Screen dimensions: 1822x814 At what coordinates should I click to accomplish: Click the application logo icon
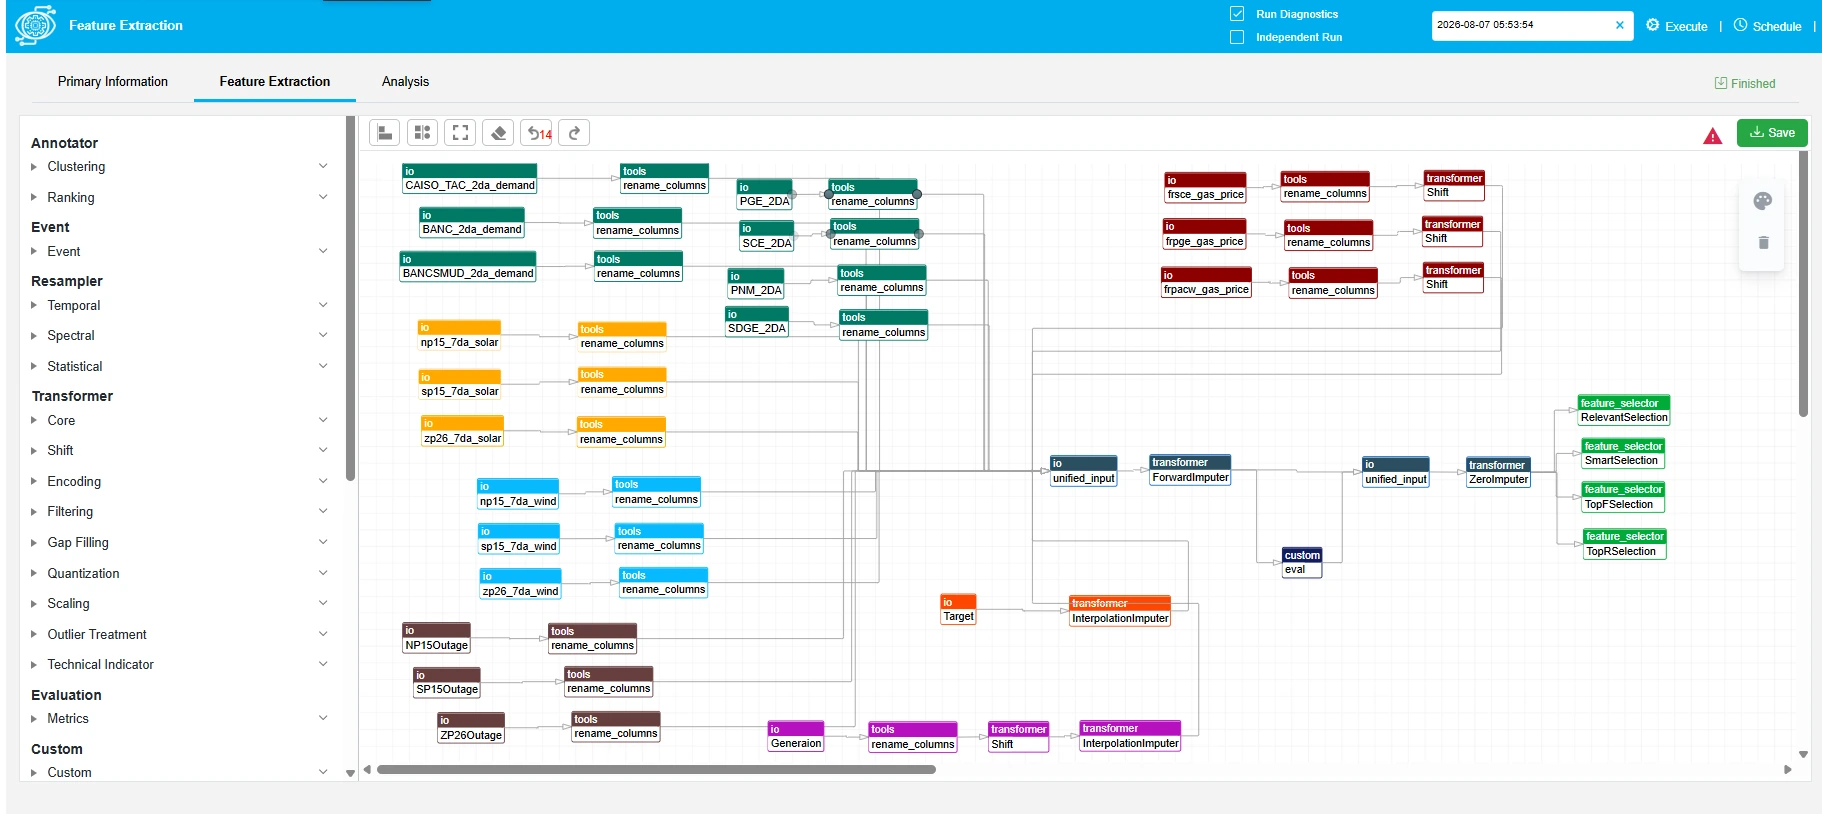[x=36, y=25]
